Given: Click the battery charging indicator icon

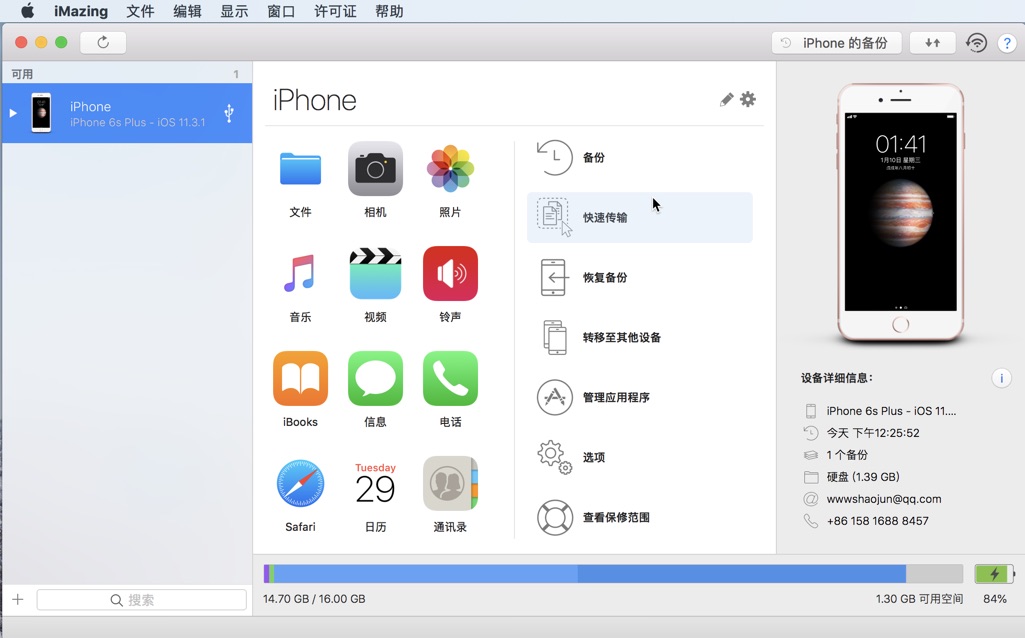Looking at the screenshot, I should coord(994,574).
